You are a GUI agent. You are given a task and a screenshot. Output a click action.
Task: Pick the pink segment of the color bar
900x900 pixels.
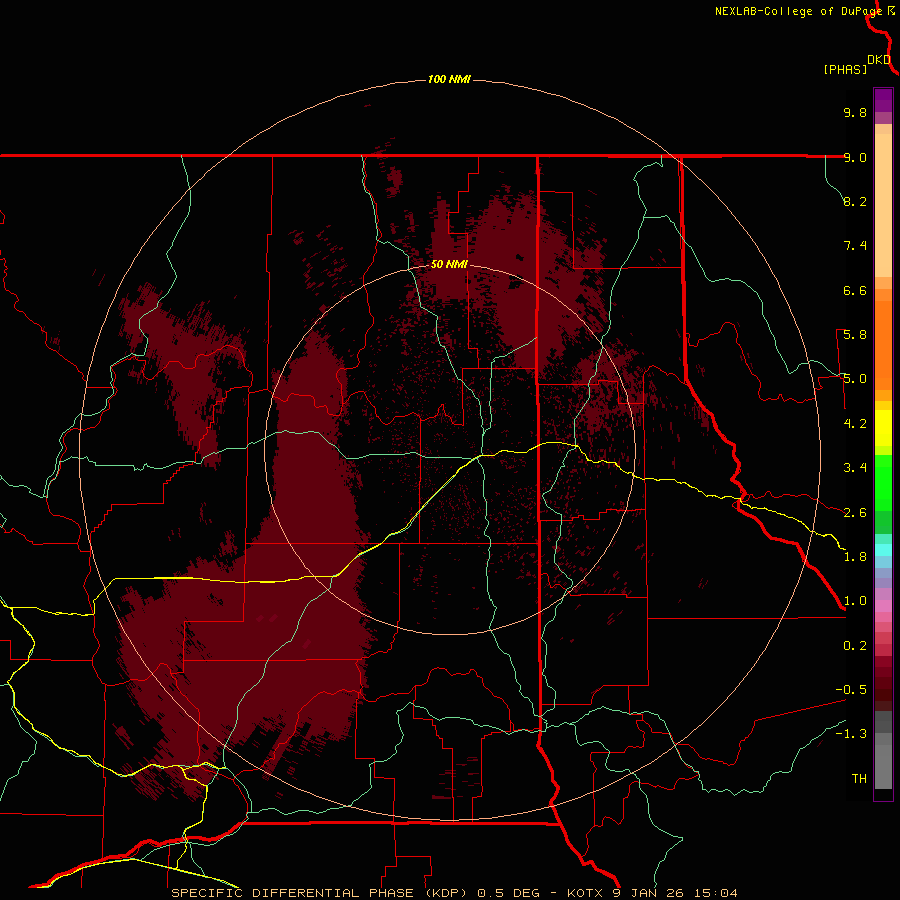883,606
